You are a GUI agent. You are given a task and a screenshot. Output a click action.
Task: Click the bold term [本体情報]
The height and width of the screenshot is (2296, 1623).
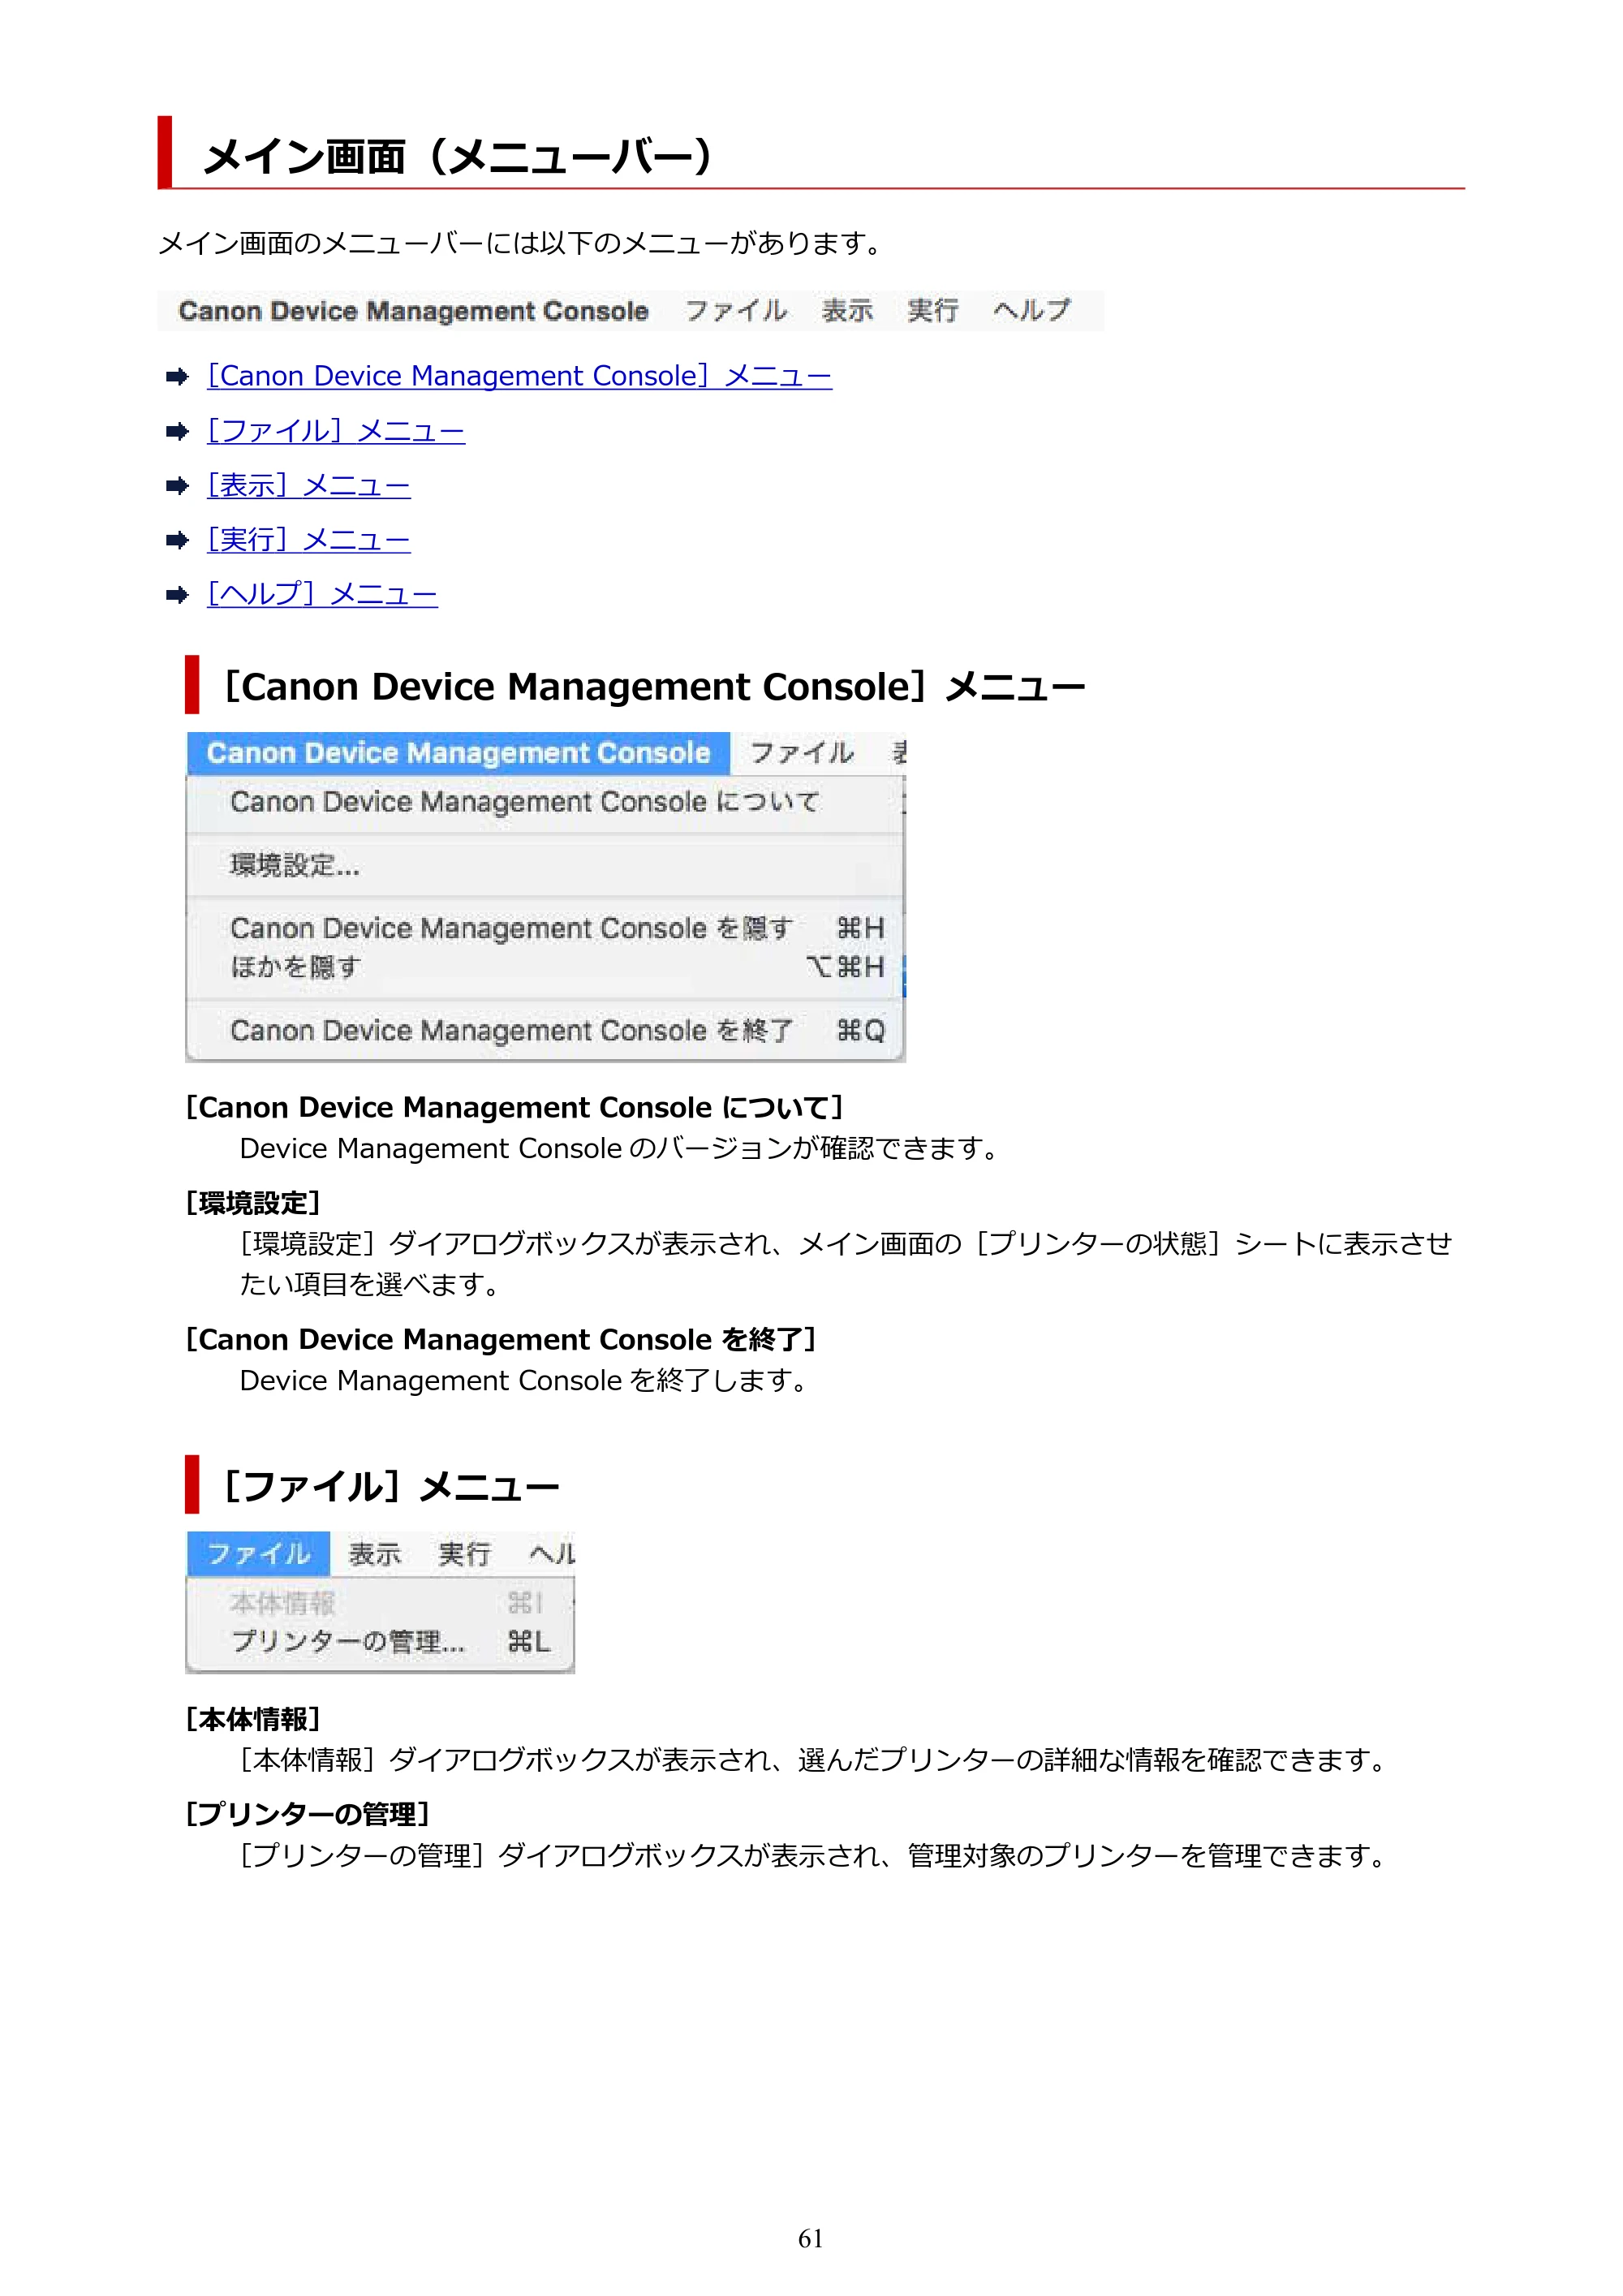tap(253, 1719)
